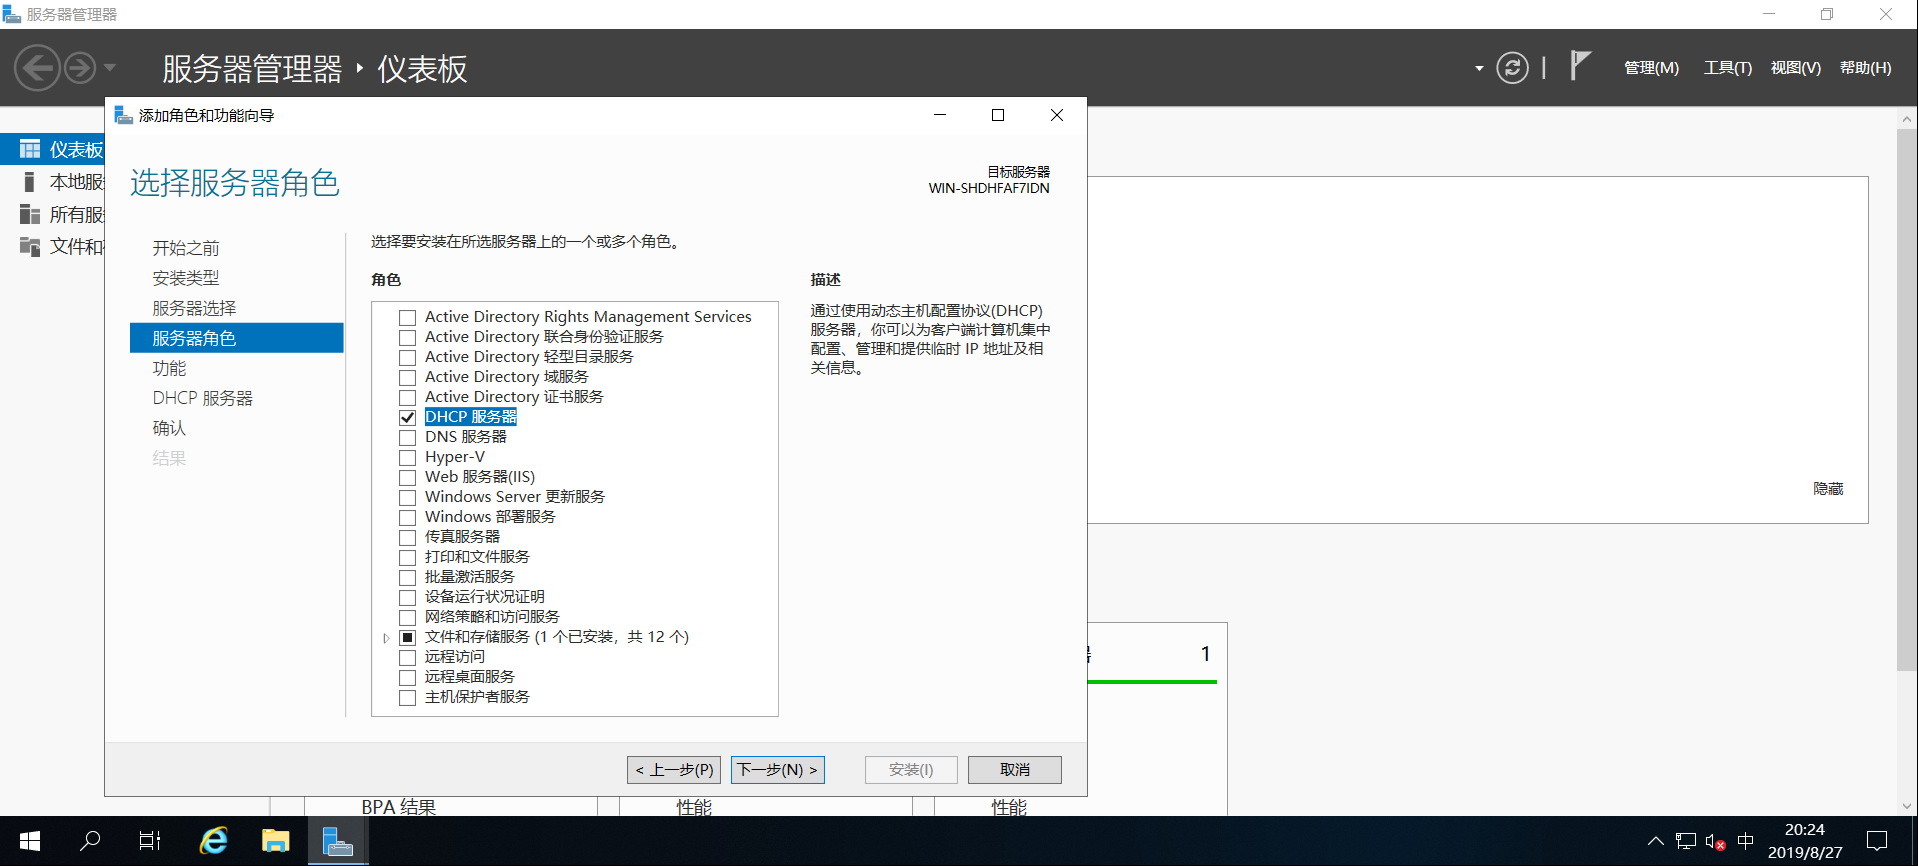Check Windows 部署服务 role
Viewport: 1918px width, 866px height.
tap(407, 517)
